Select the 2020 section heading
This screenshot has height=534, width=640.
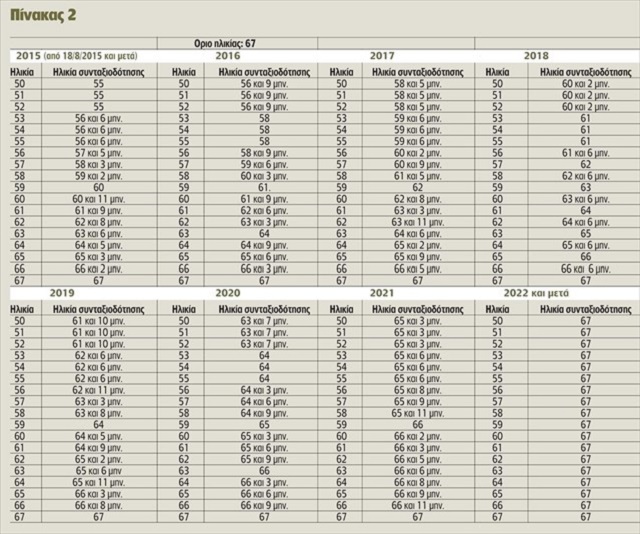click(227, 295)
